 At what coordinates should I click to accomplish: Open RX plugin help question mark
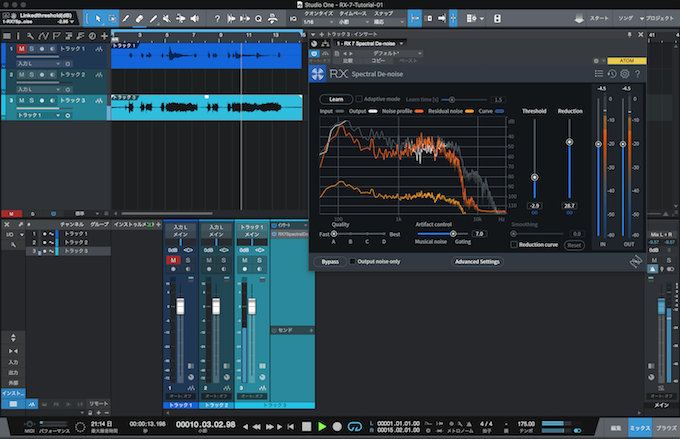pos(638,74)
